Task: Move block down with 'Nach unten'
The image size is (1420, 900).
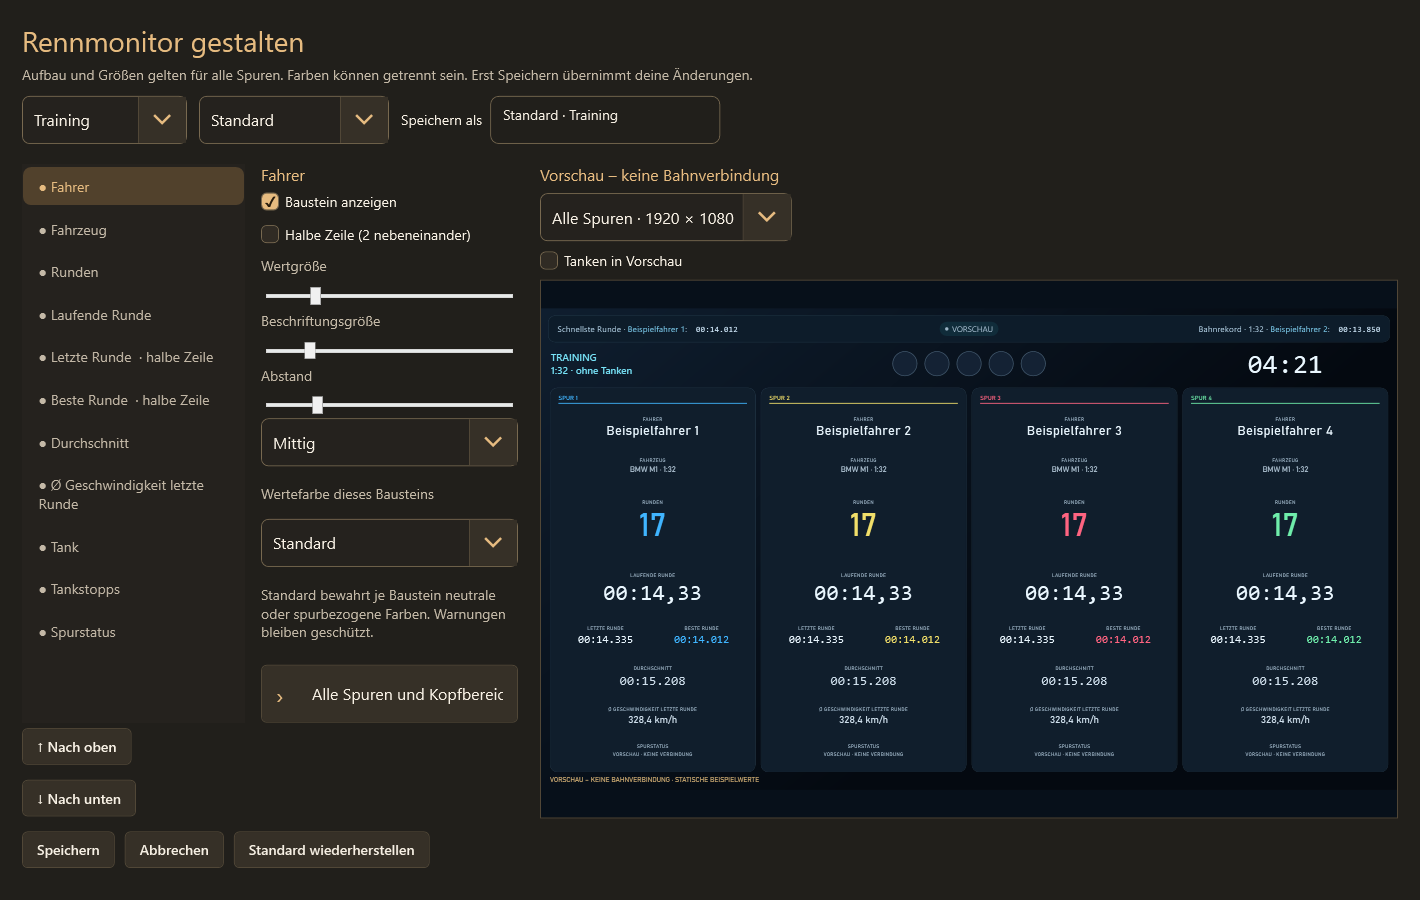Action: click(x=79, y=799)
